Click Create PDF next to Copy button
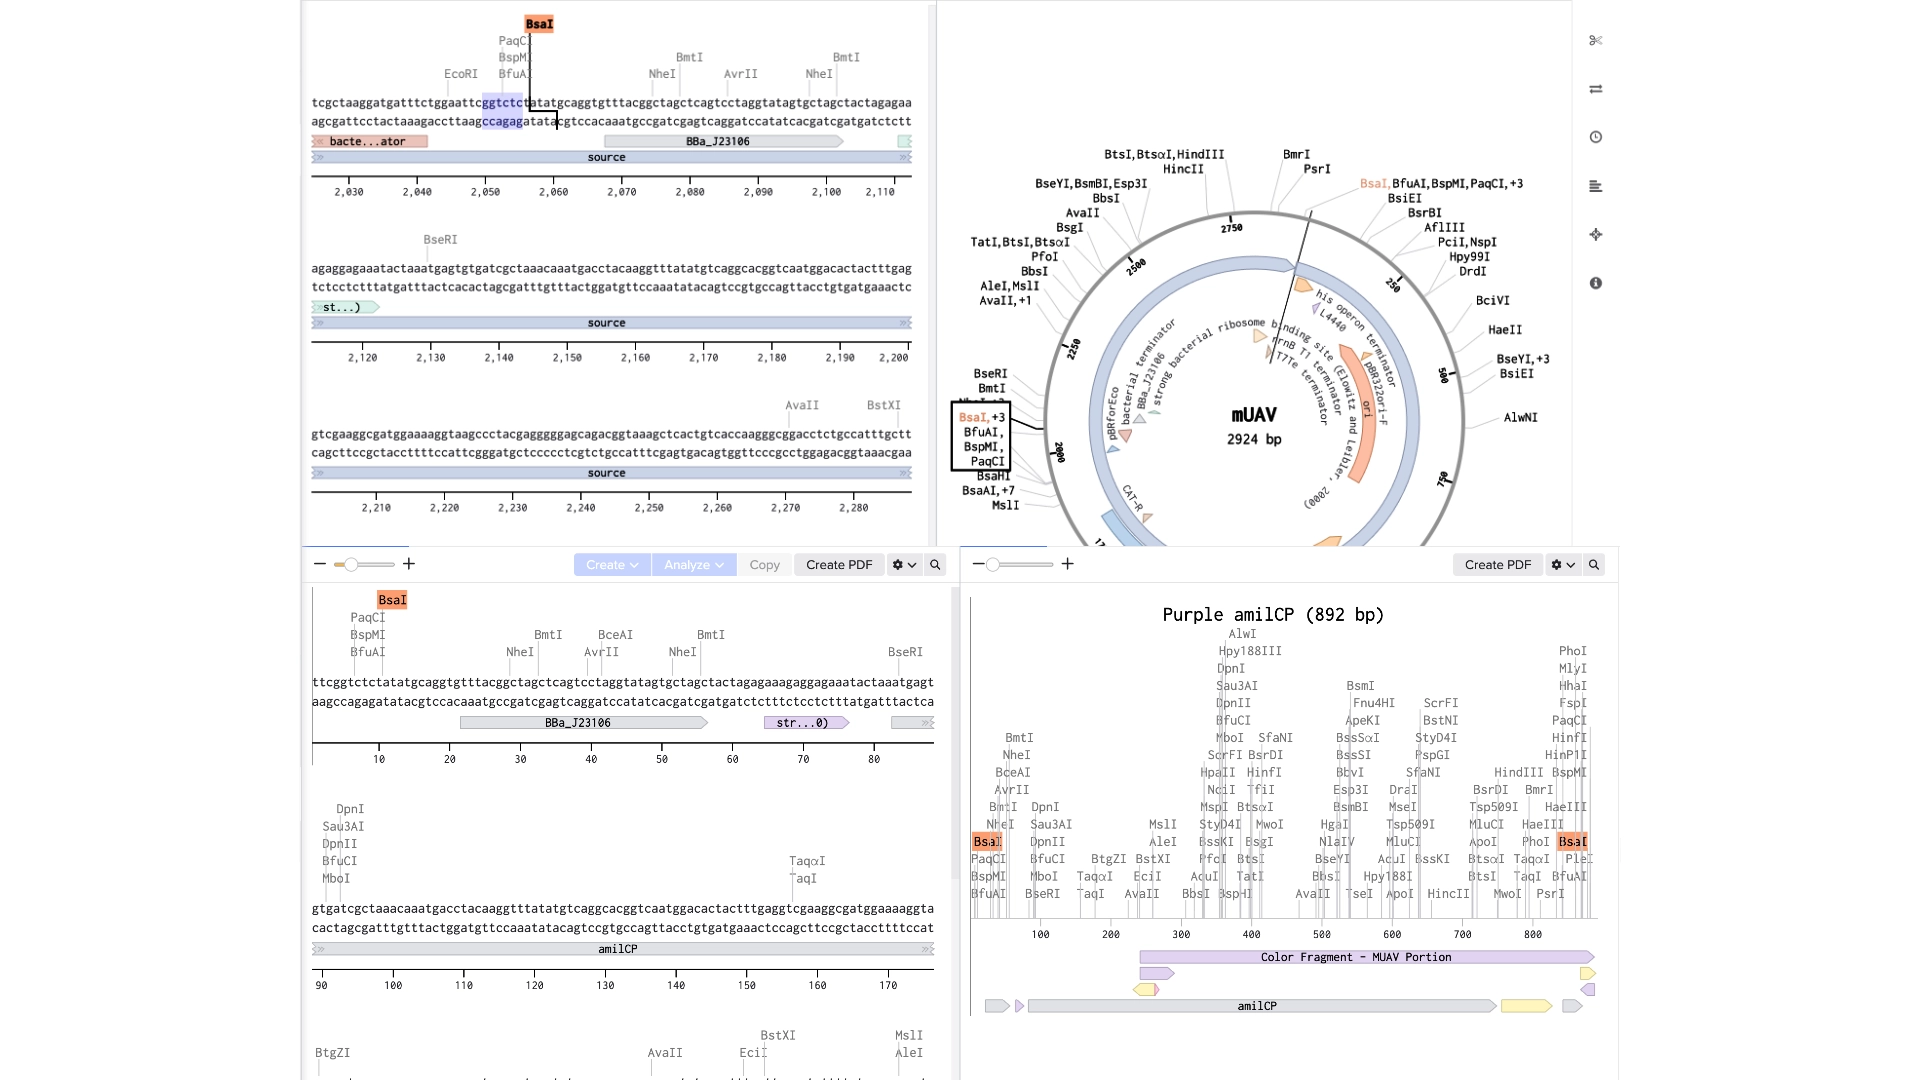The height and width of the screenshot is (1080, 1920). click(x=839, y=565)
